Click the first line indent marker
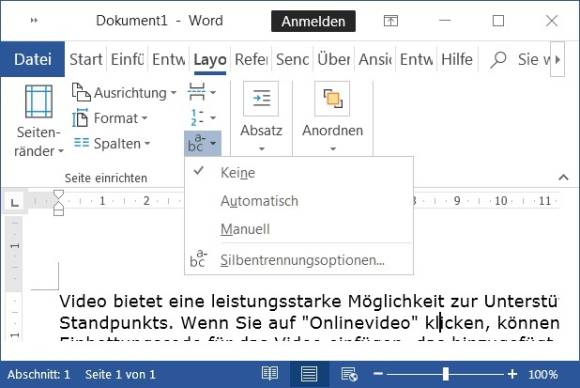 click(58, 195)
